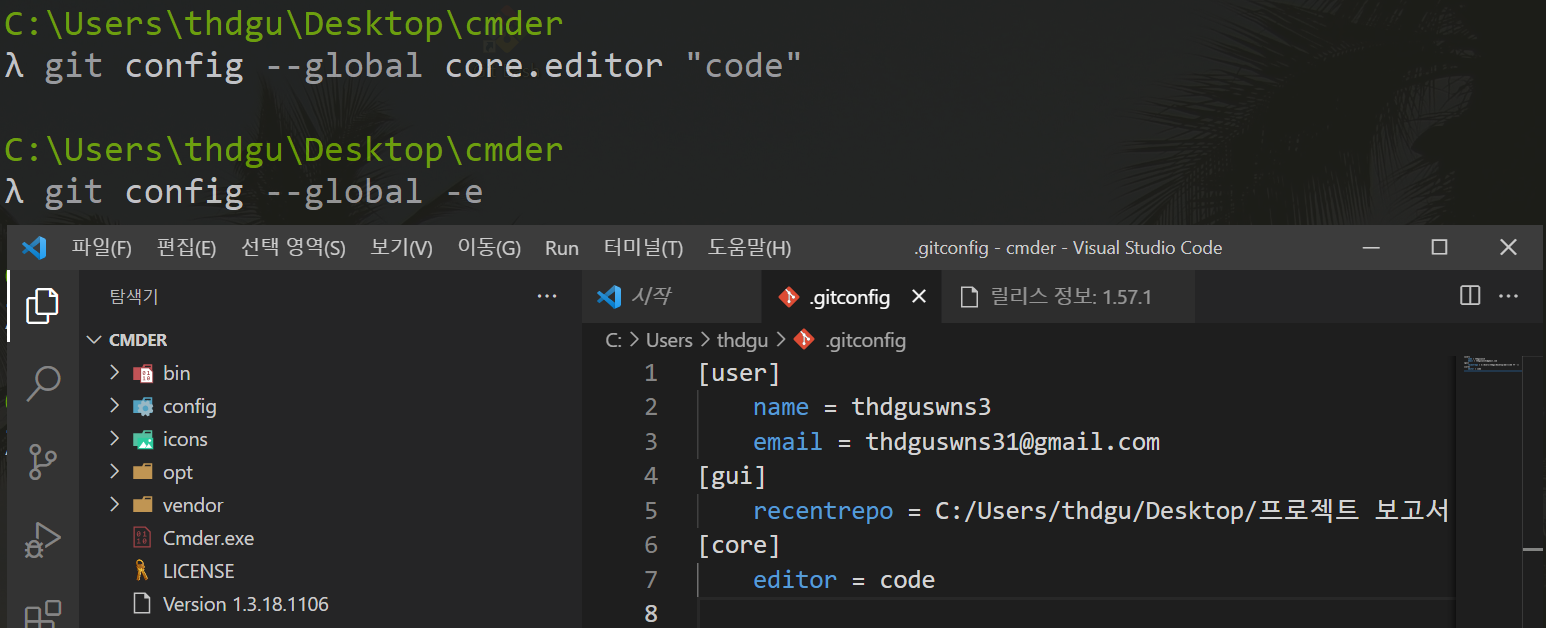Click the editor = code line
This screenshot has width=1546, height=628.
(x=844, y=580)
